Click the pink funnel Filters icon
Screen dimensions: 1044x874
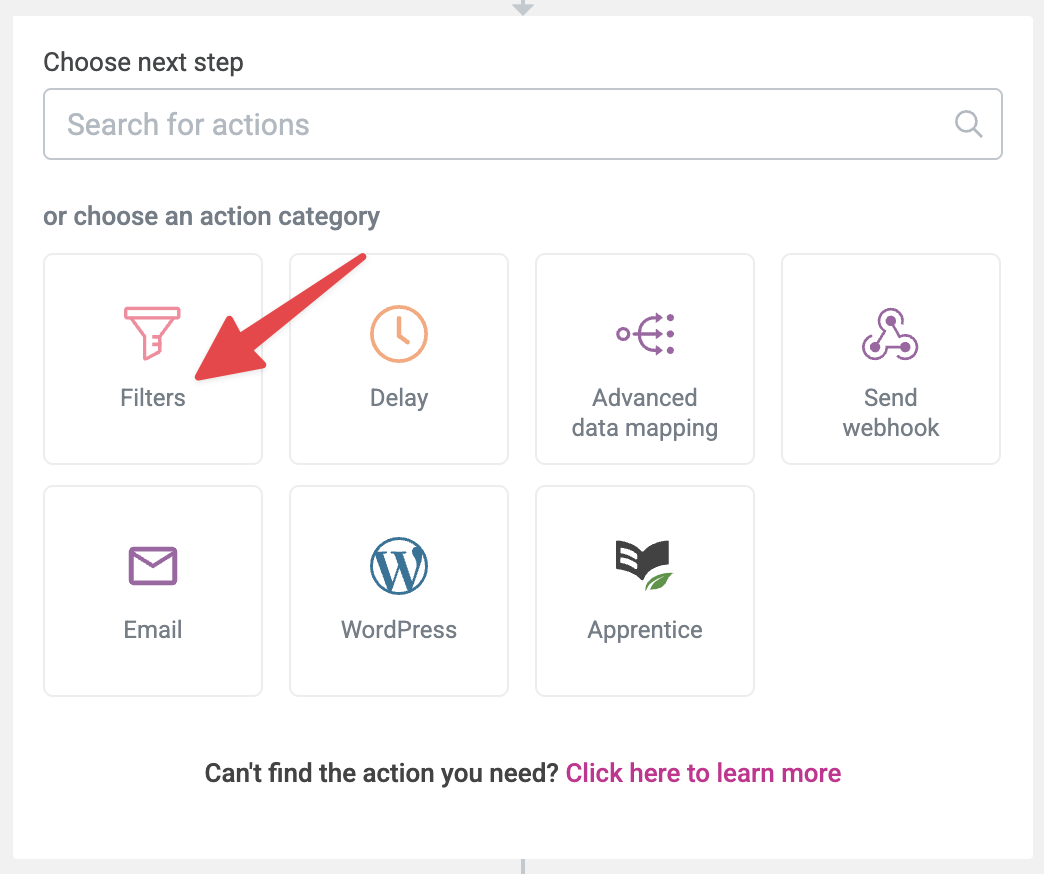[x=152, y=332]
